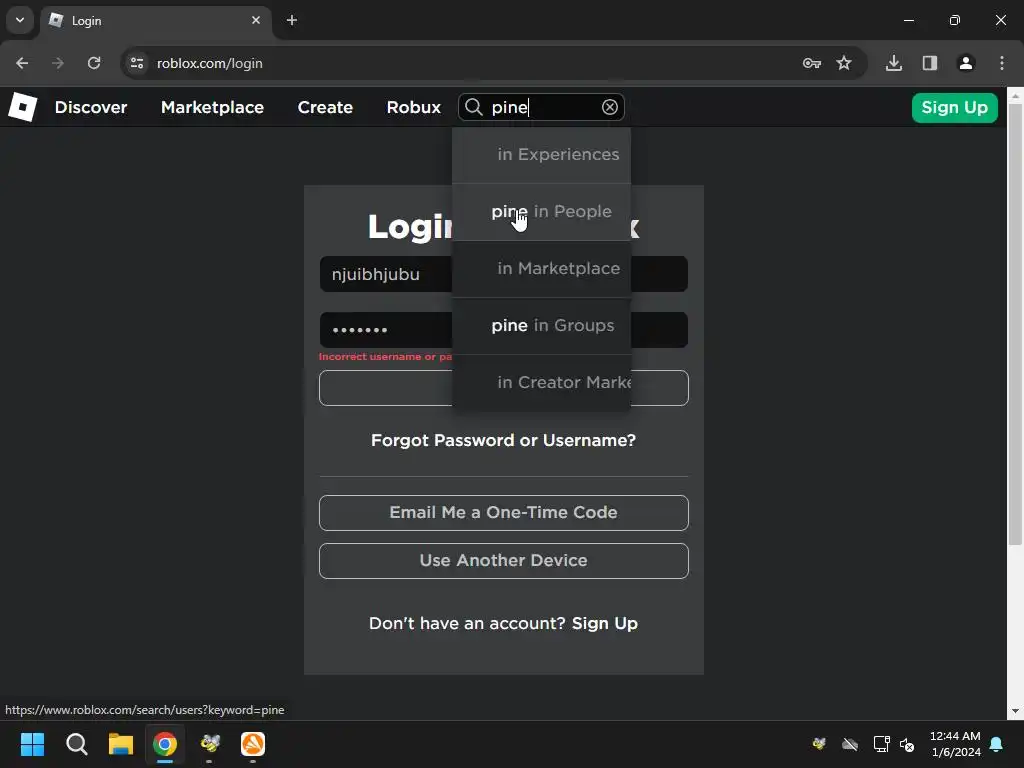Reload the page with the refresh icon
1024x768 pixels.
(x=94, y=63)
